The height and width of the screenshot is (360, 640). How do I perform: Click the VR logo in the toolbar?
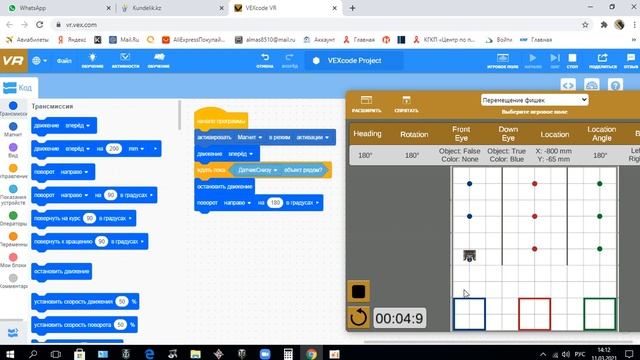pyautogui.click(x=13, y=61)
